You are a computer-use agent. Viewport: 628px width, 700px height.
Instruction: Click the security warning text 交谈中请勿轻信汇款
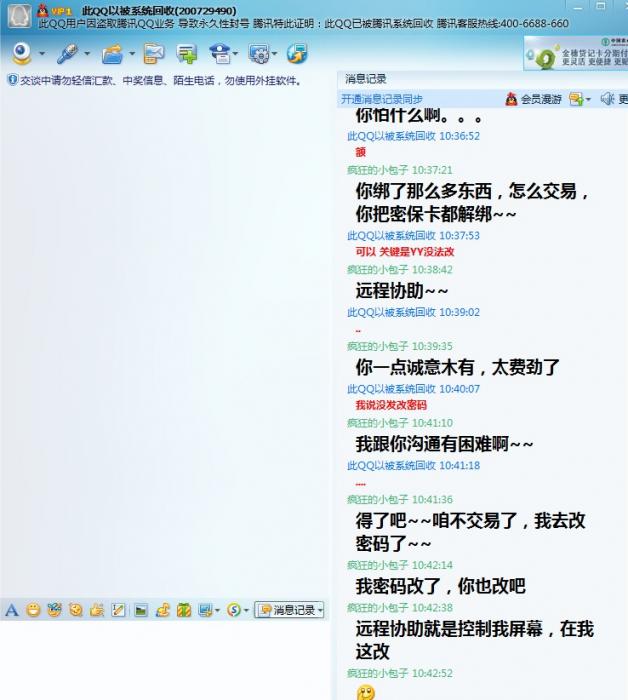click(x=161, y=80)
